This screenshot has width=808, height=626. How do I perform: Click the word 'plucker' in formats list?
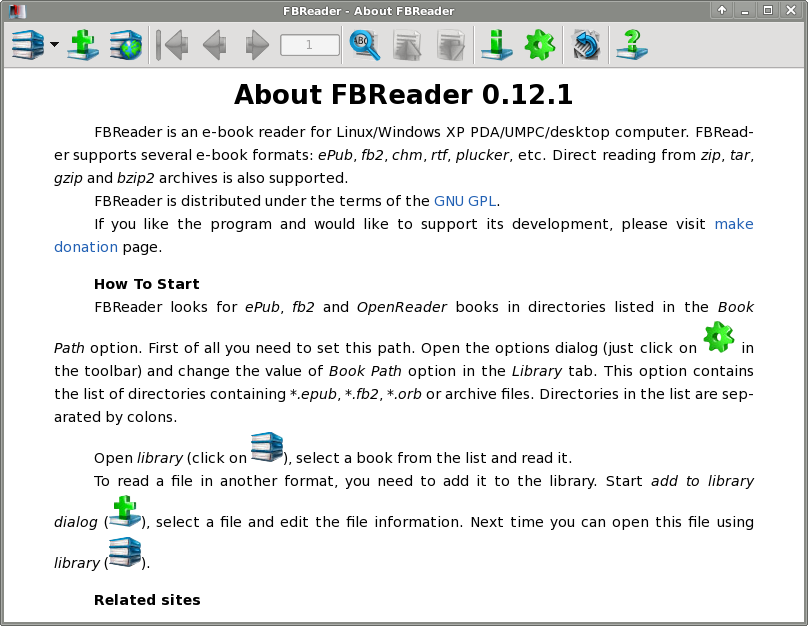pos(483,155)
